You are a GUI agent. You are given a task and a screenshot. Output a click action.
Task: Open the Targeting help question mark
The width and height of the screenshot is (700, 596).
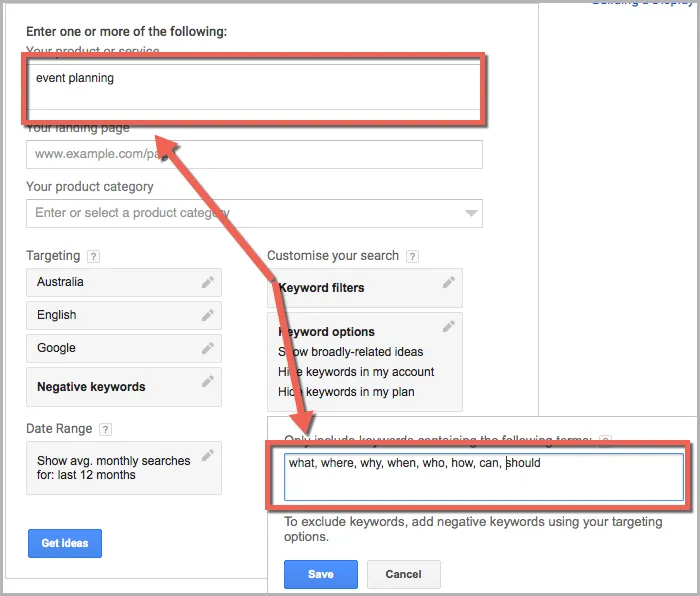[x=93, y=257]
